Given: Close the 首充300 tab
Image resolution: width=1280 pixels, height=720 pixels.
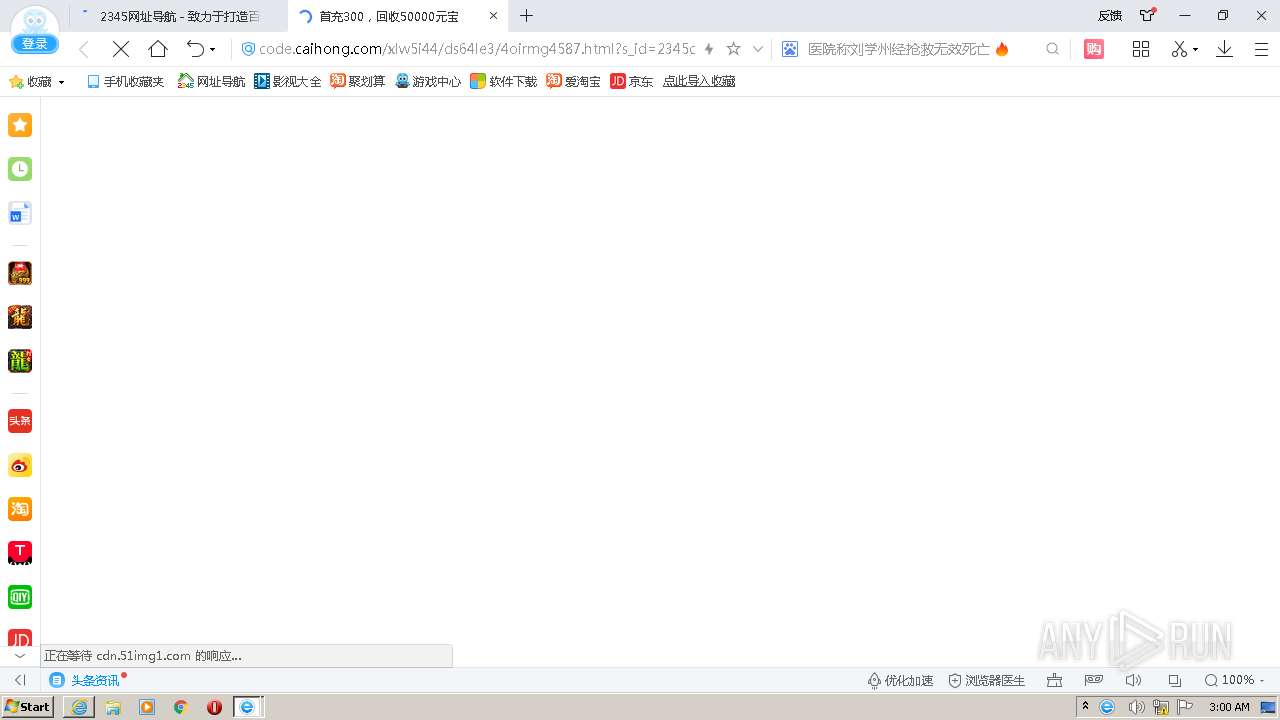Looking at the screenshot, I should [493, 16].
